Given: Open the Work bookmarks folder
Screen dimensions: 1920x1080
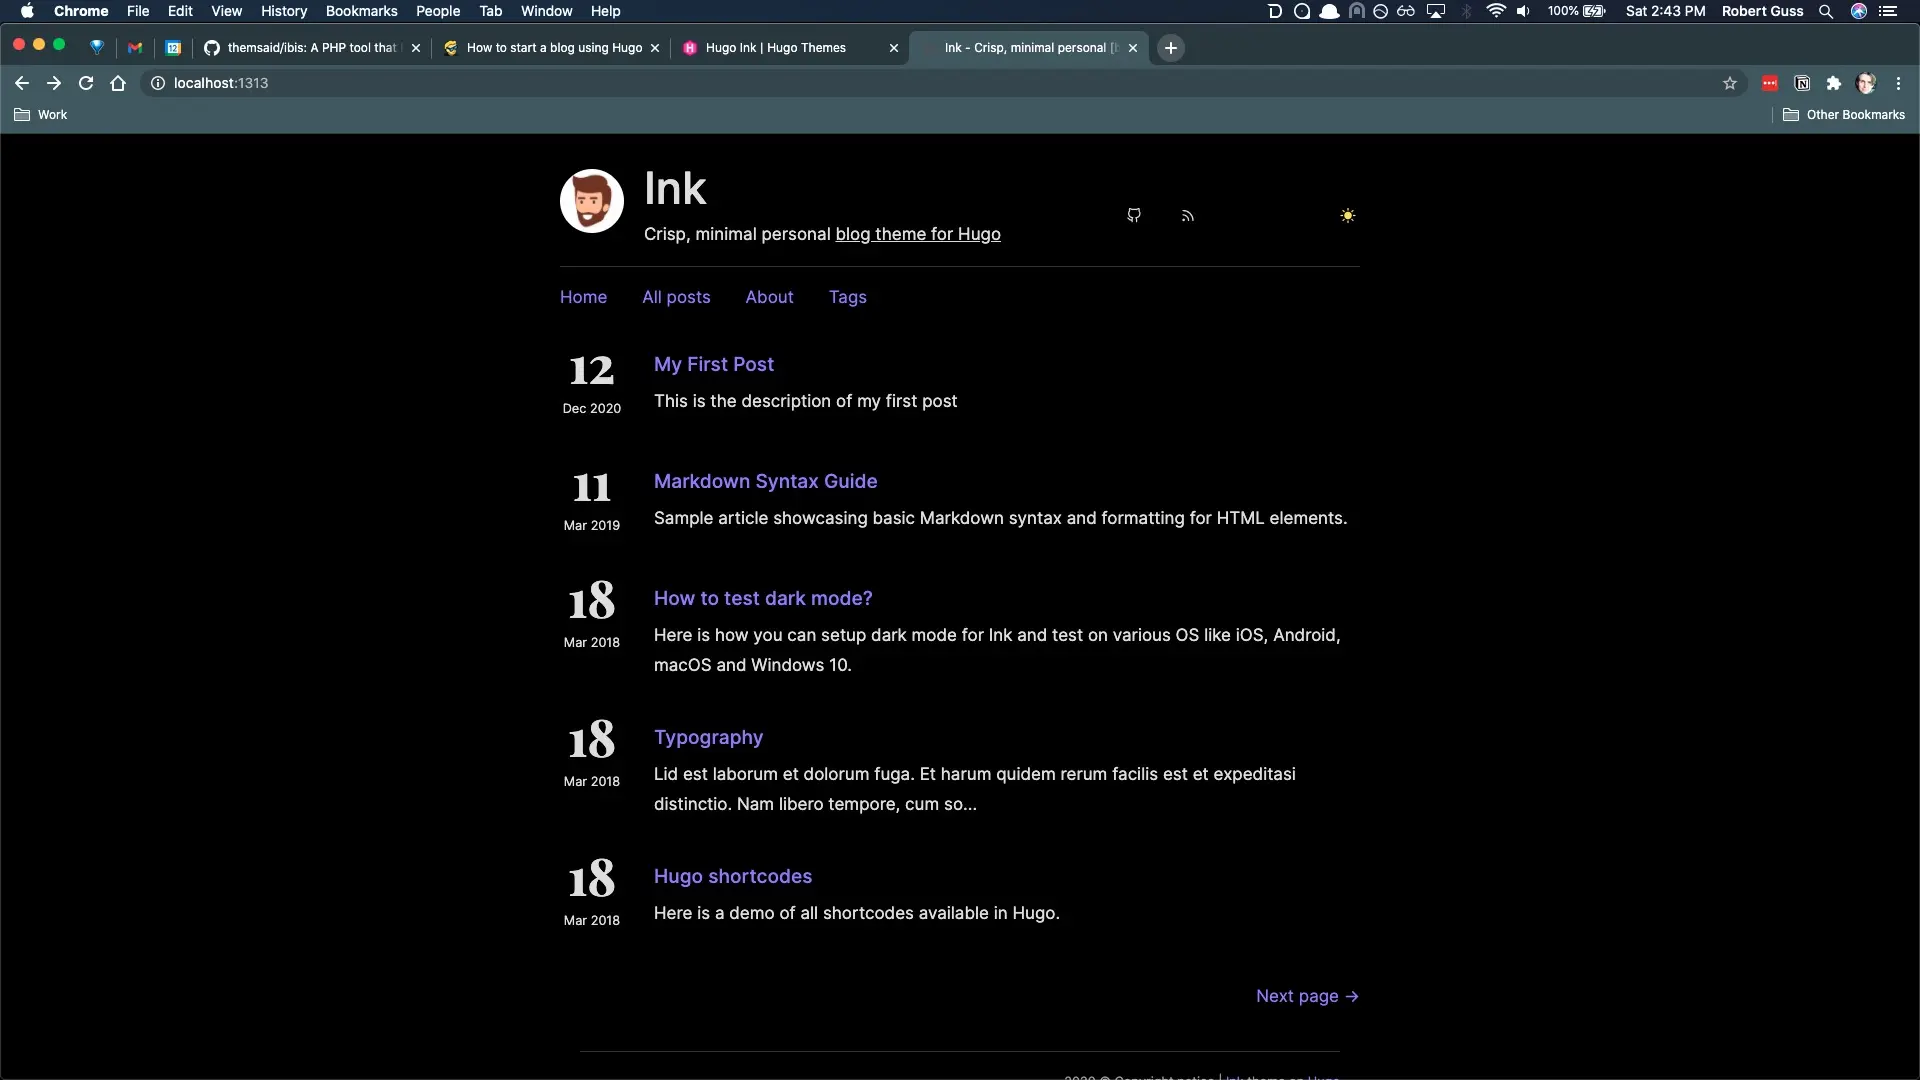Looking at the screenshot, I should tap(41, 115).
